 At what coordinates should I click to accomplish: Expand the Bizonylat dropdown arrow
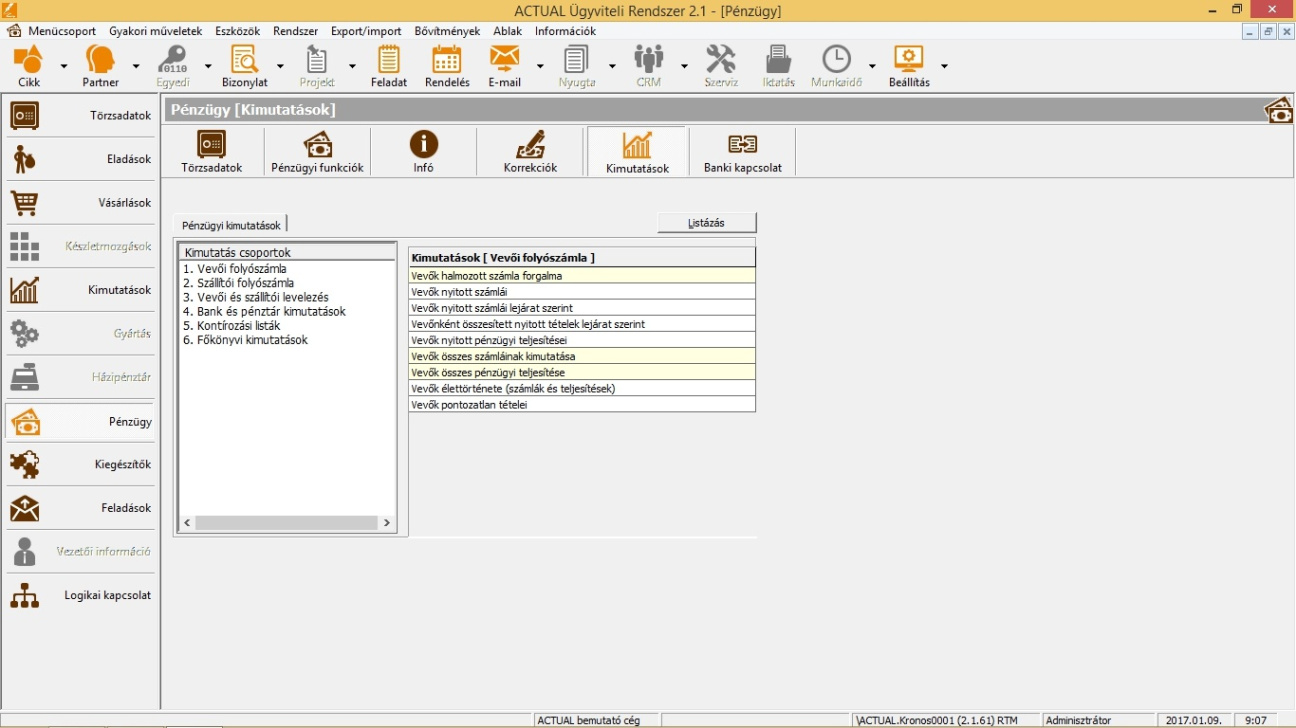coord(280,66)
